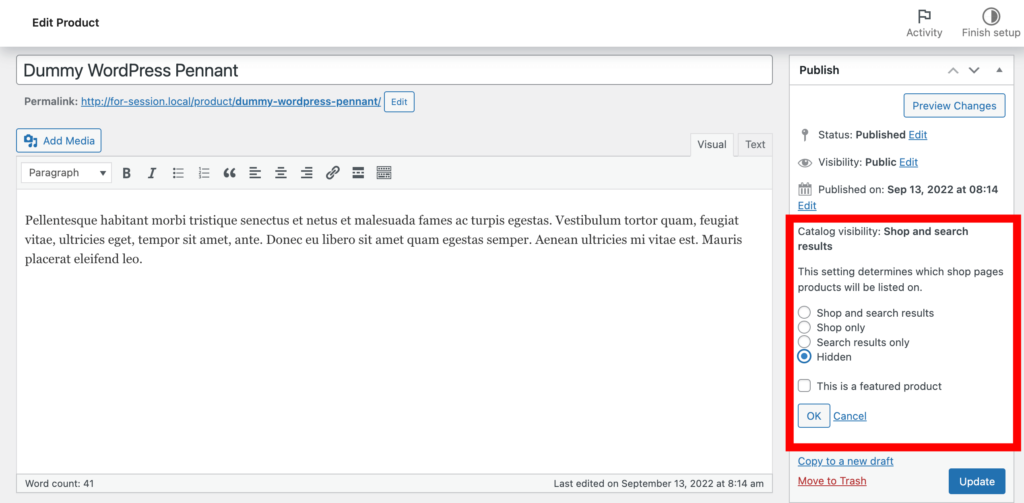Image resolution: width=1024 pixels, height=503 pixels.
Task: Click the Edit Product heading
Action: (x=65, y=23)
